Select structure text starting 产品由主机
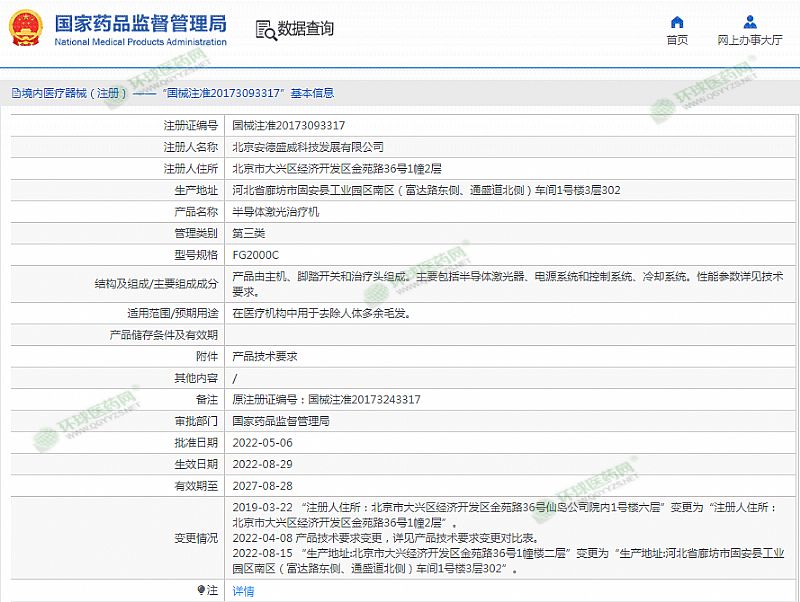 (508, 284)
